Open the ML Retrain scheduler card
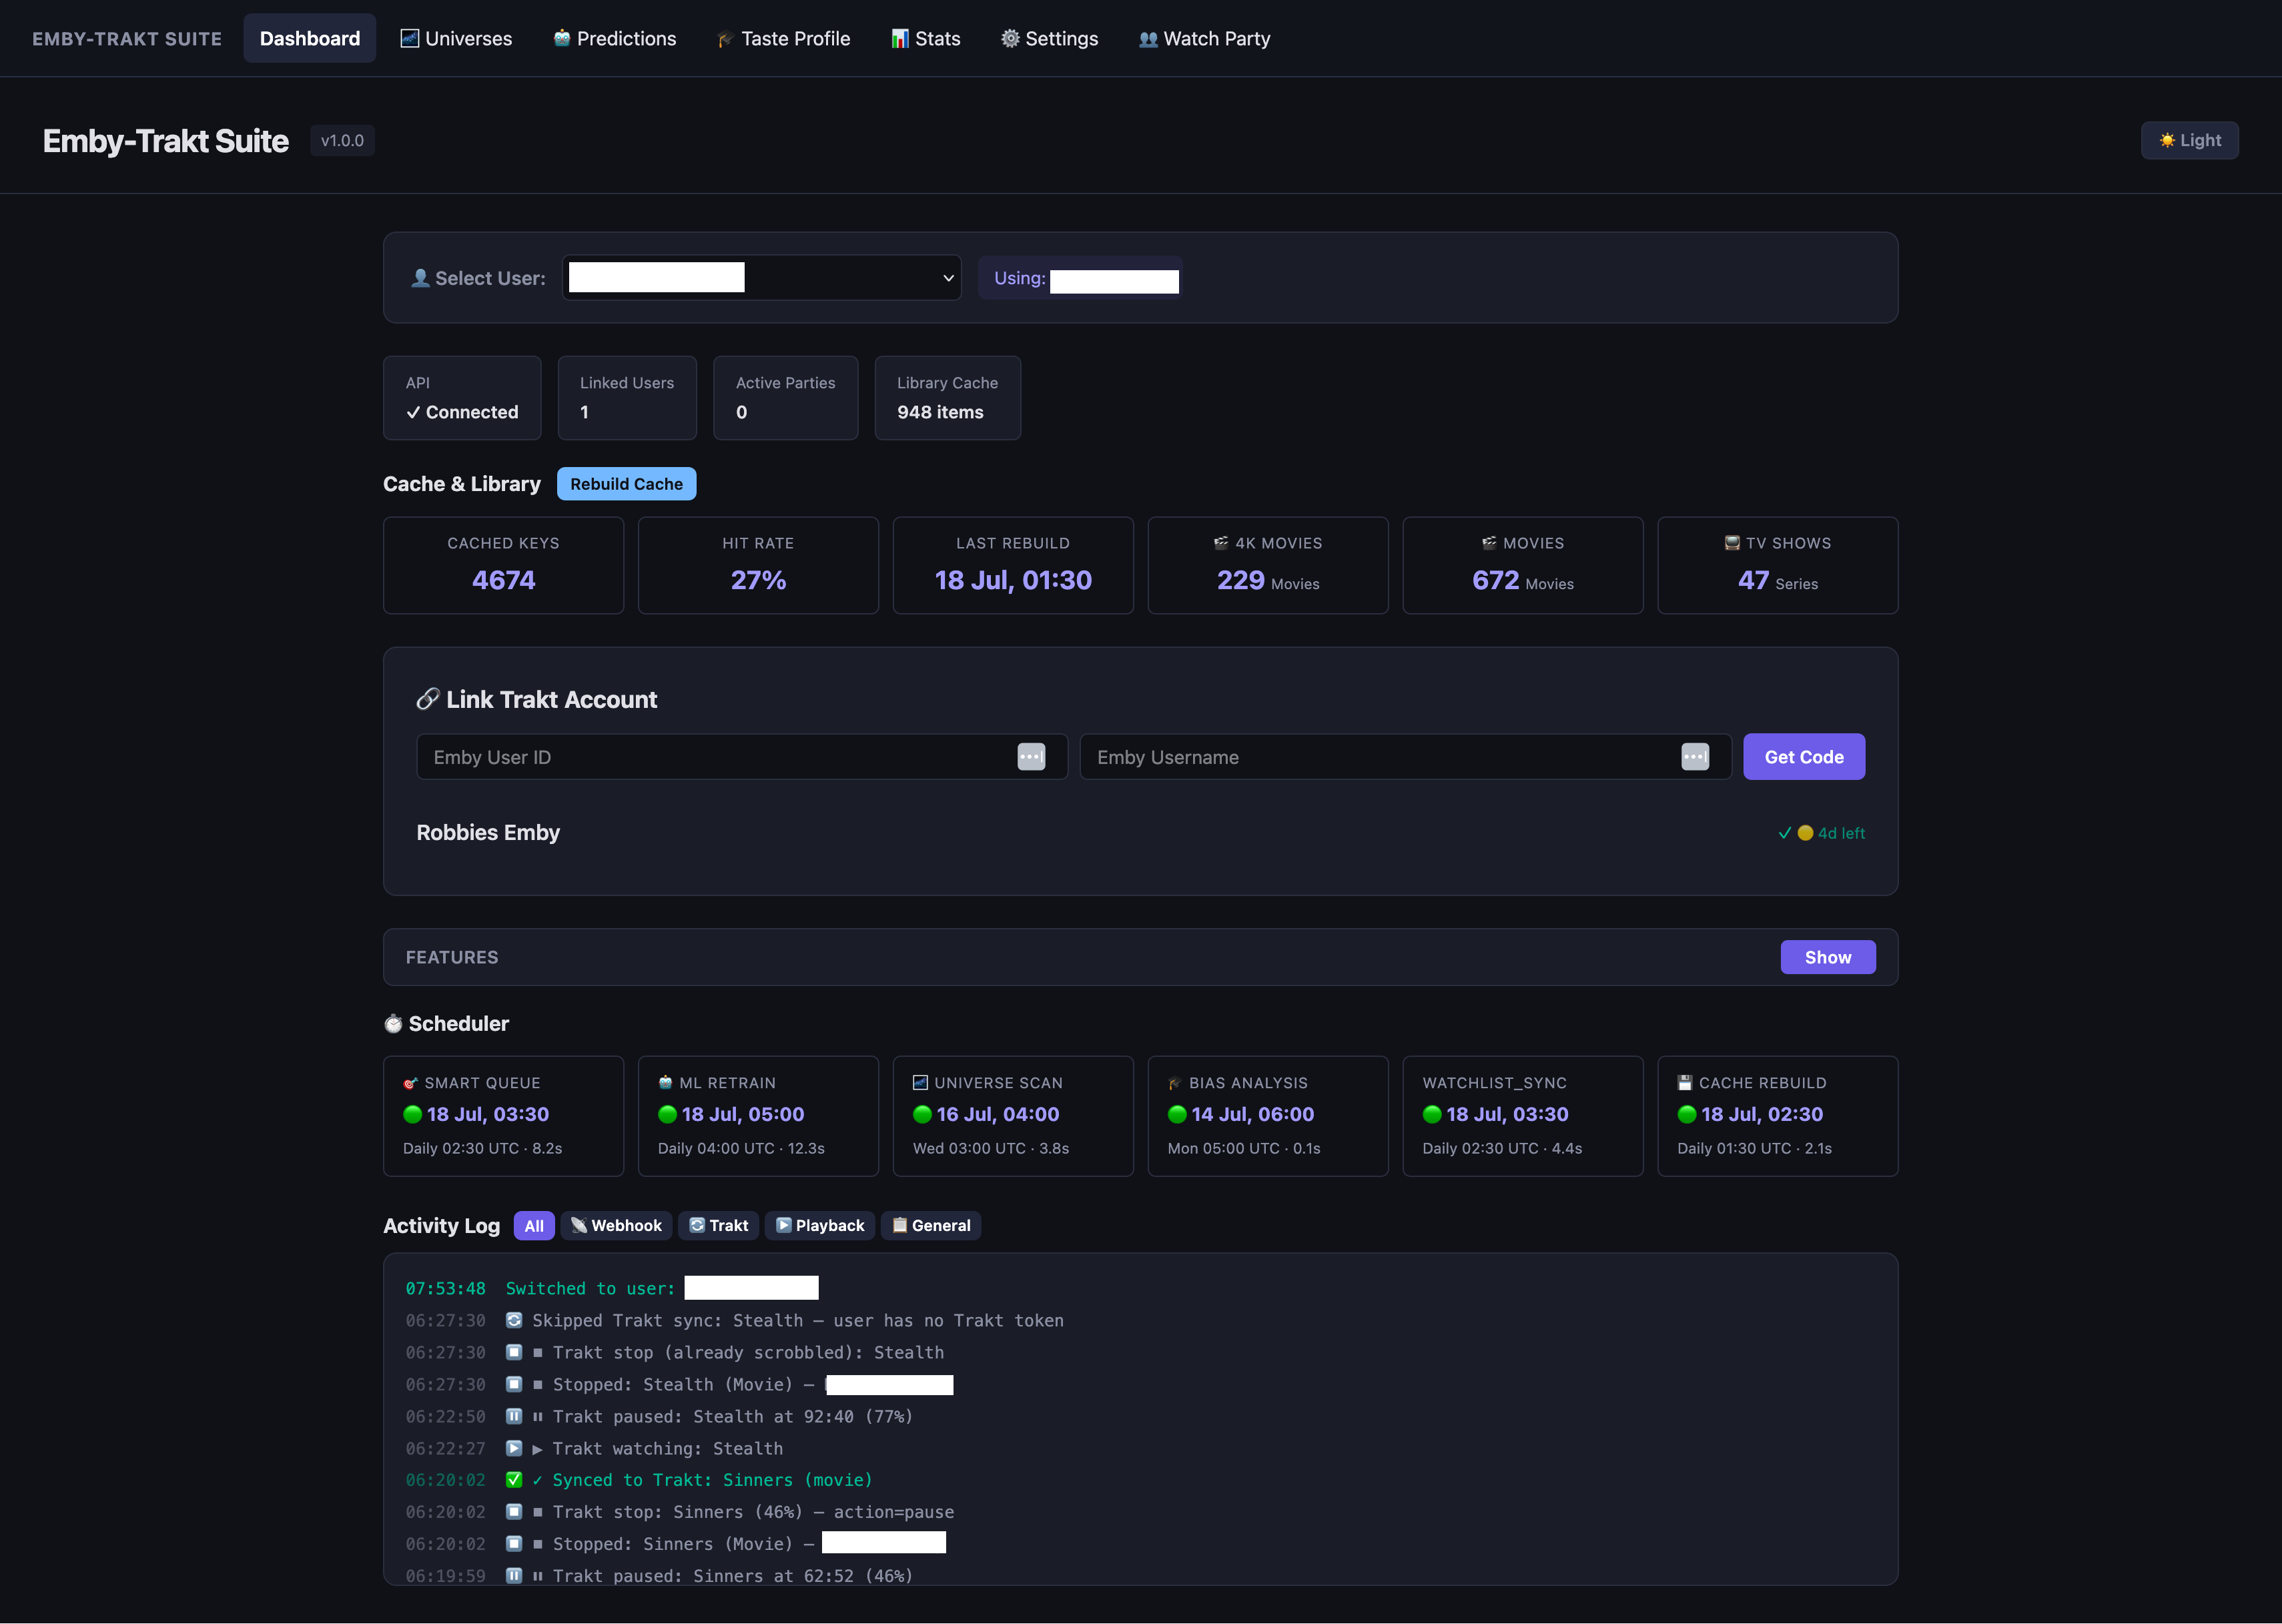The width and height of the screenshot is (2282, 1624). coord(758,1116)
